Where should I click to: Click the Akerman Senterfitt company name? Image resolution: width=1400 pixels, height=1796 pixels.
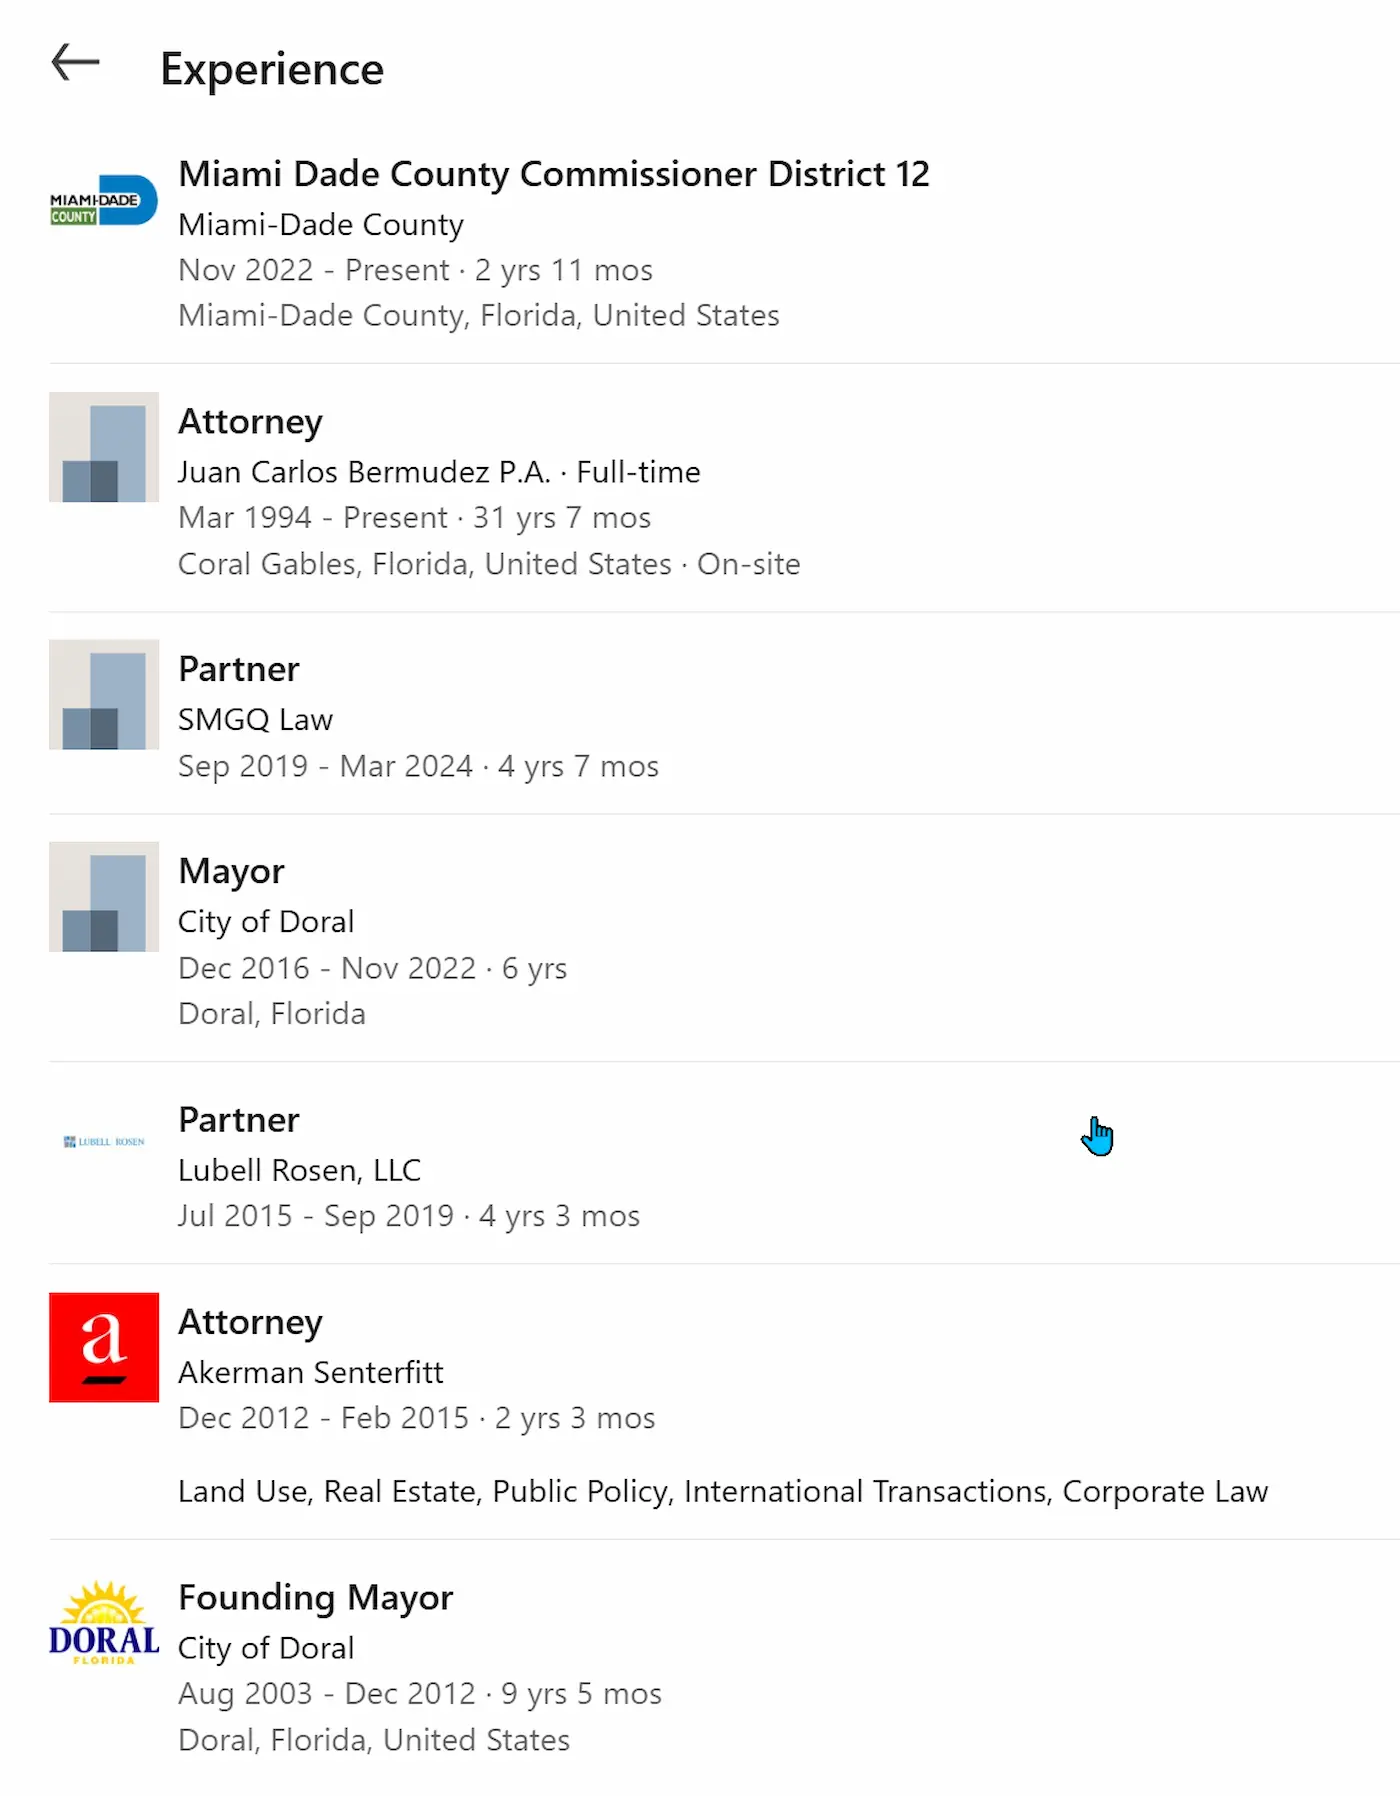tap(310, 1372)
